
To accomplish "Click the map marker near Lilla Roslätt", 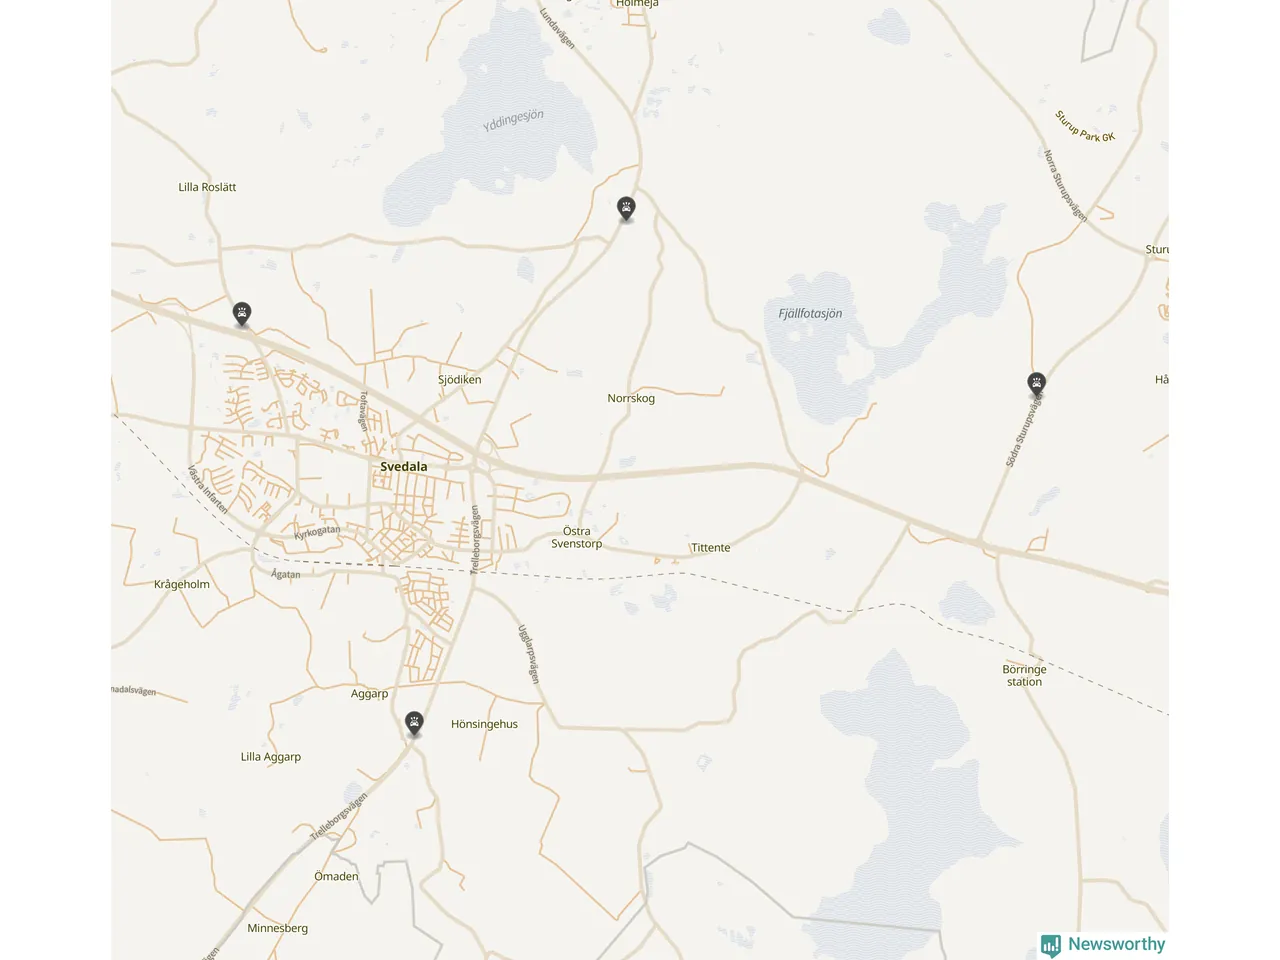I will [x=242, y=314].
